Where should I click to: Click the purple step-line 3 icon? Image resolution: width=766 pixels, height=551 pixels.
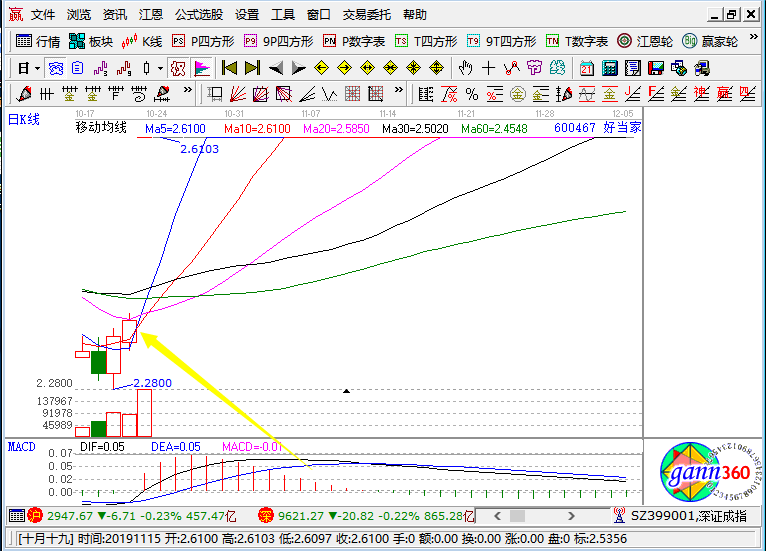point(101,68)
